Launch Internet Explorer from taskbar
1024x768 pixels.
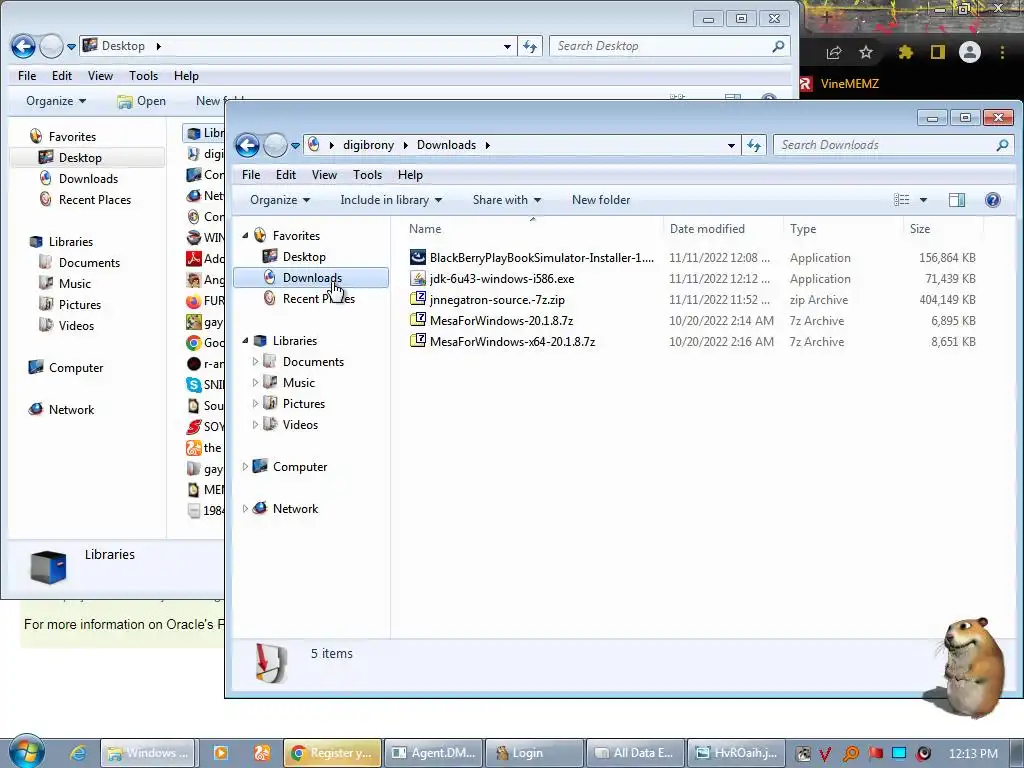click(x=78, y=753)
